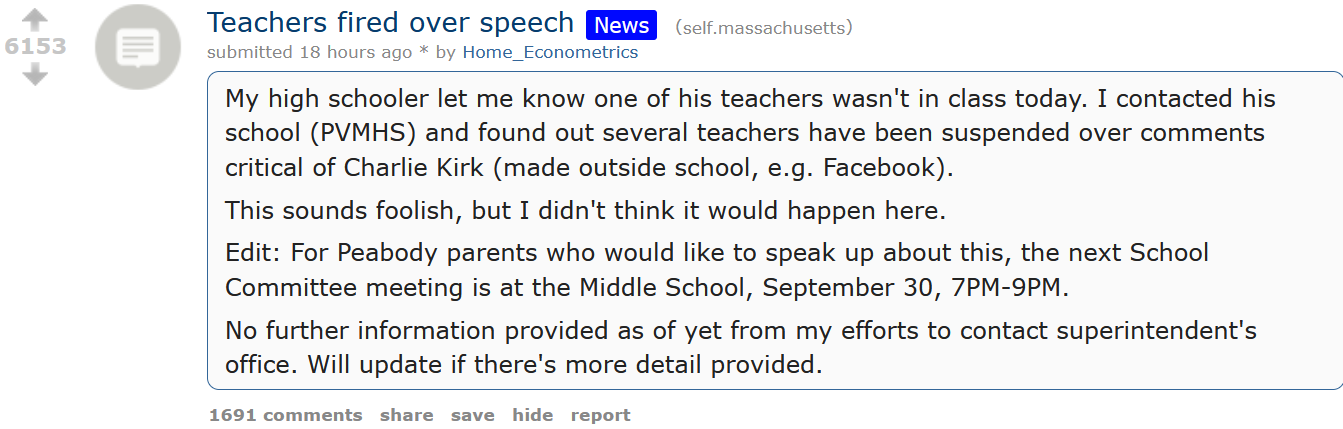Downvote the post with the down arrow
Viewport: 1343px width, 429px height.
pos(35,74)
